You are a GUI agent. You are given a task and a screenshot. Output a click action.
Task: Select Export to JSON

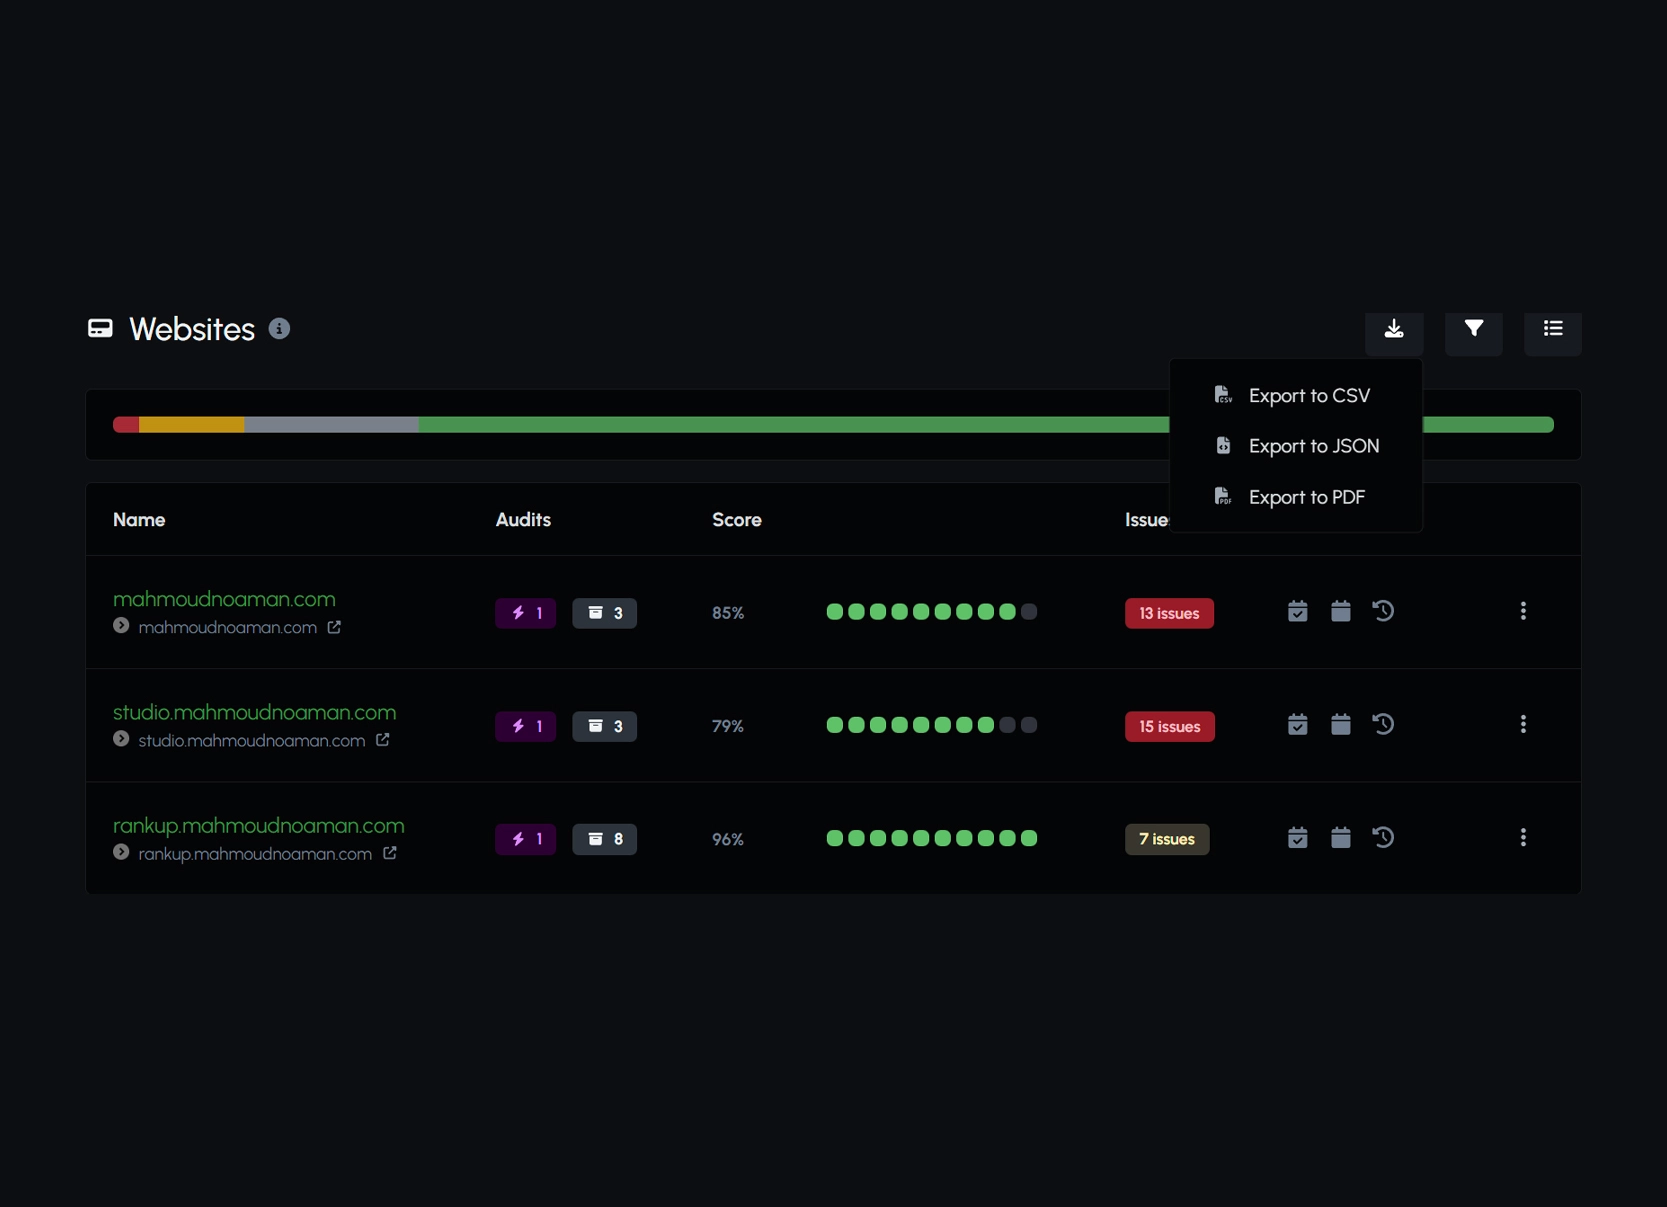pyautogui.click(x=1295, y=446)
